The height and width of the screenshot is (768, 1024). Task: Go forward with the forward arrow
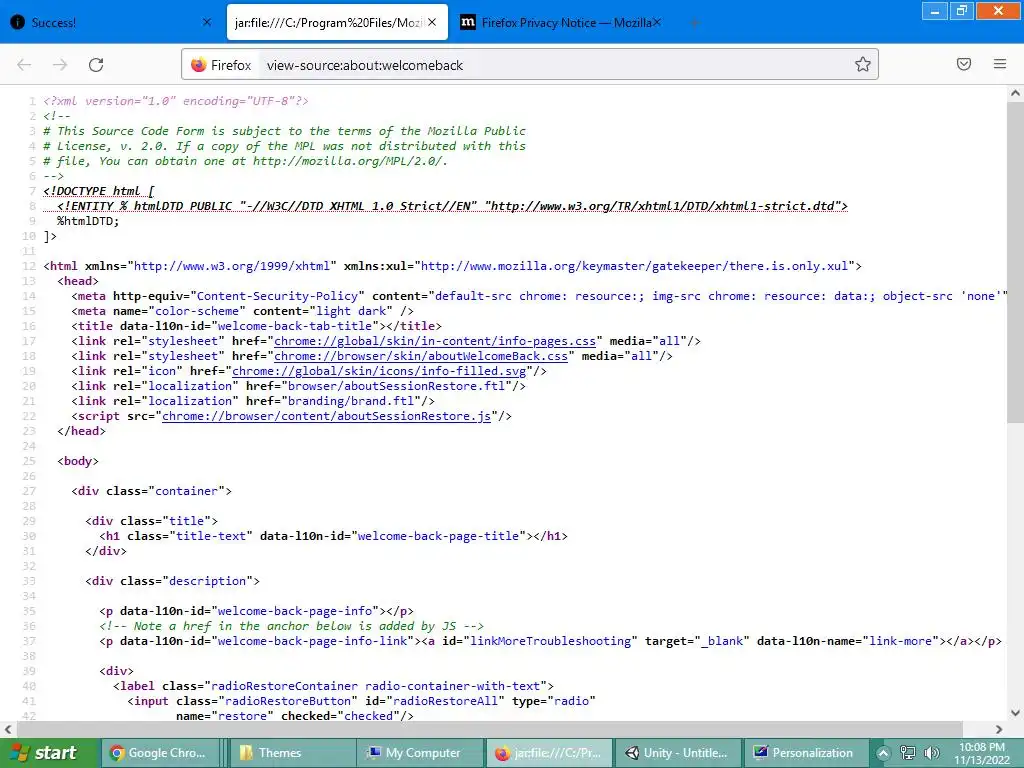click(x=60, y=65)
